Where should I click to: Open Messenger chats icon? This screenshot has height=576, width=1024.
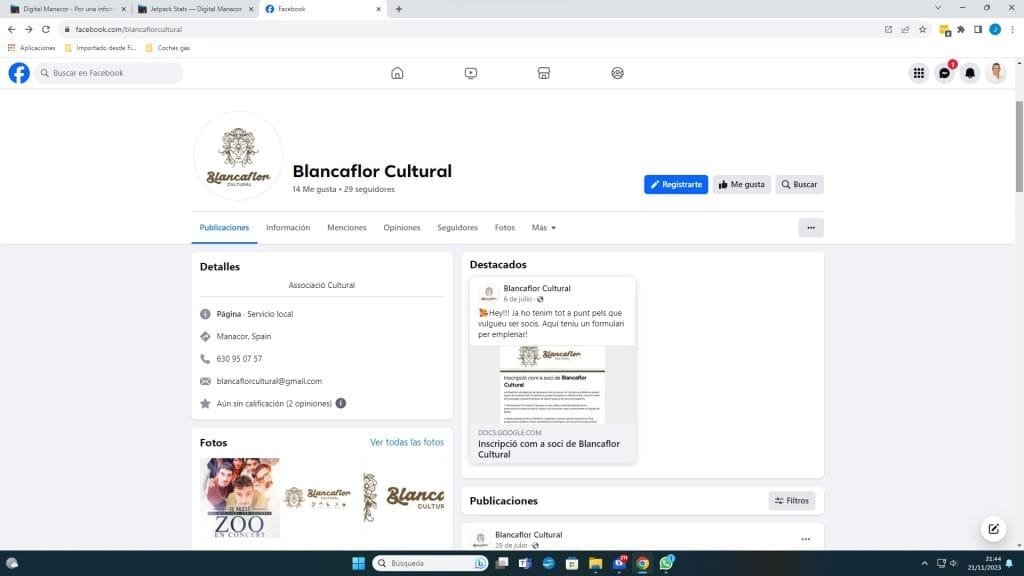tap(944, 73)
